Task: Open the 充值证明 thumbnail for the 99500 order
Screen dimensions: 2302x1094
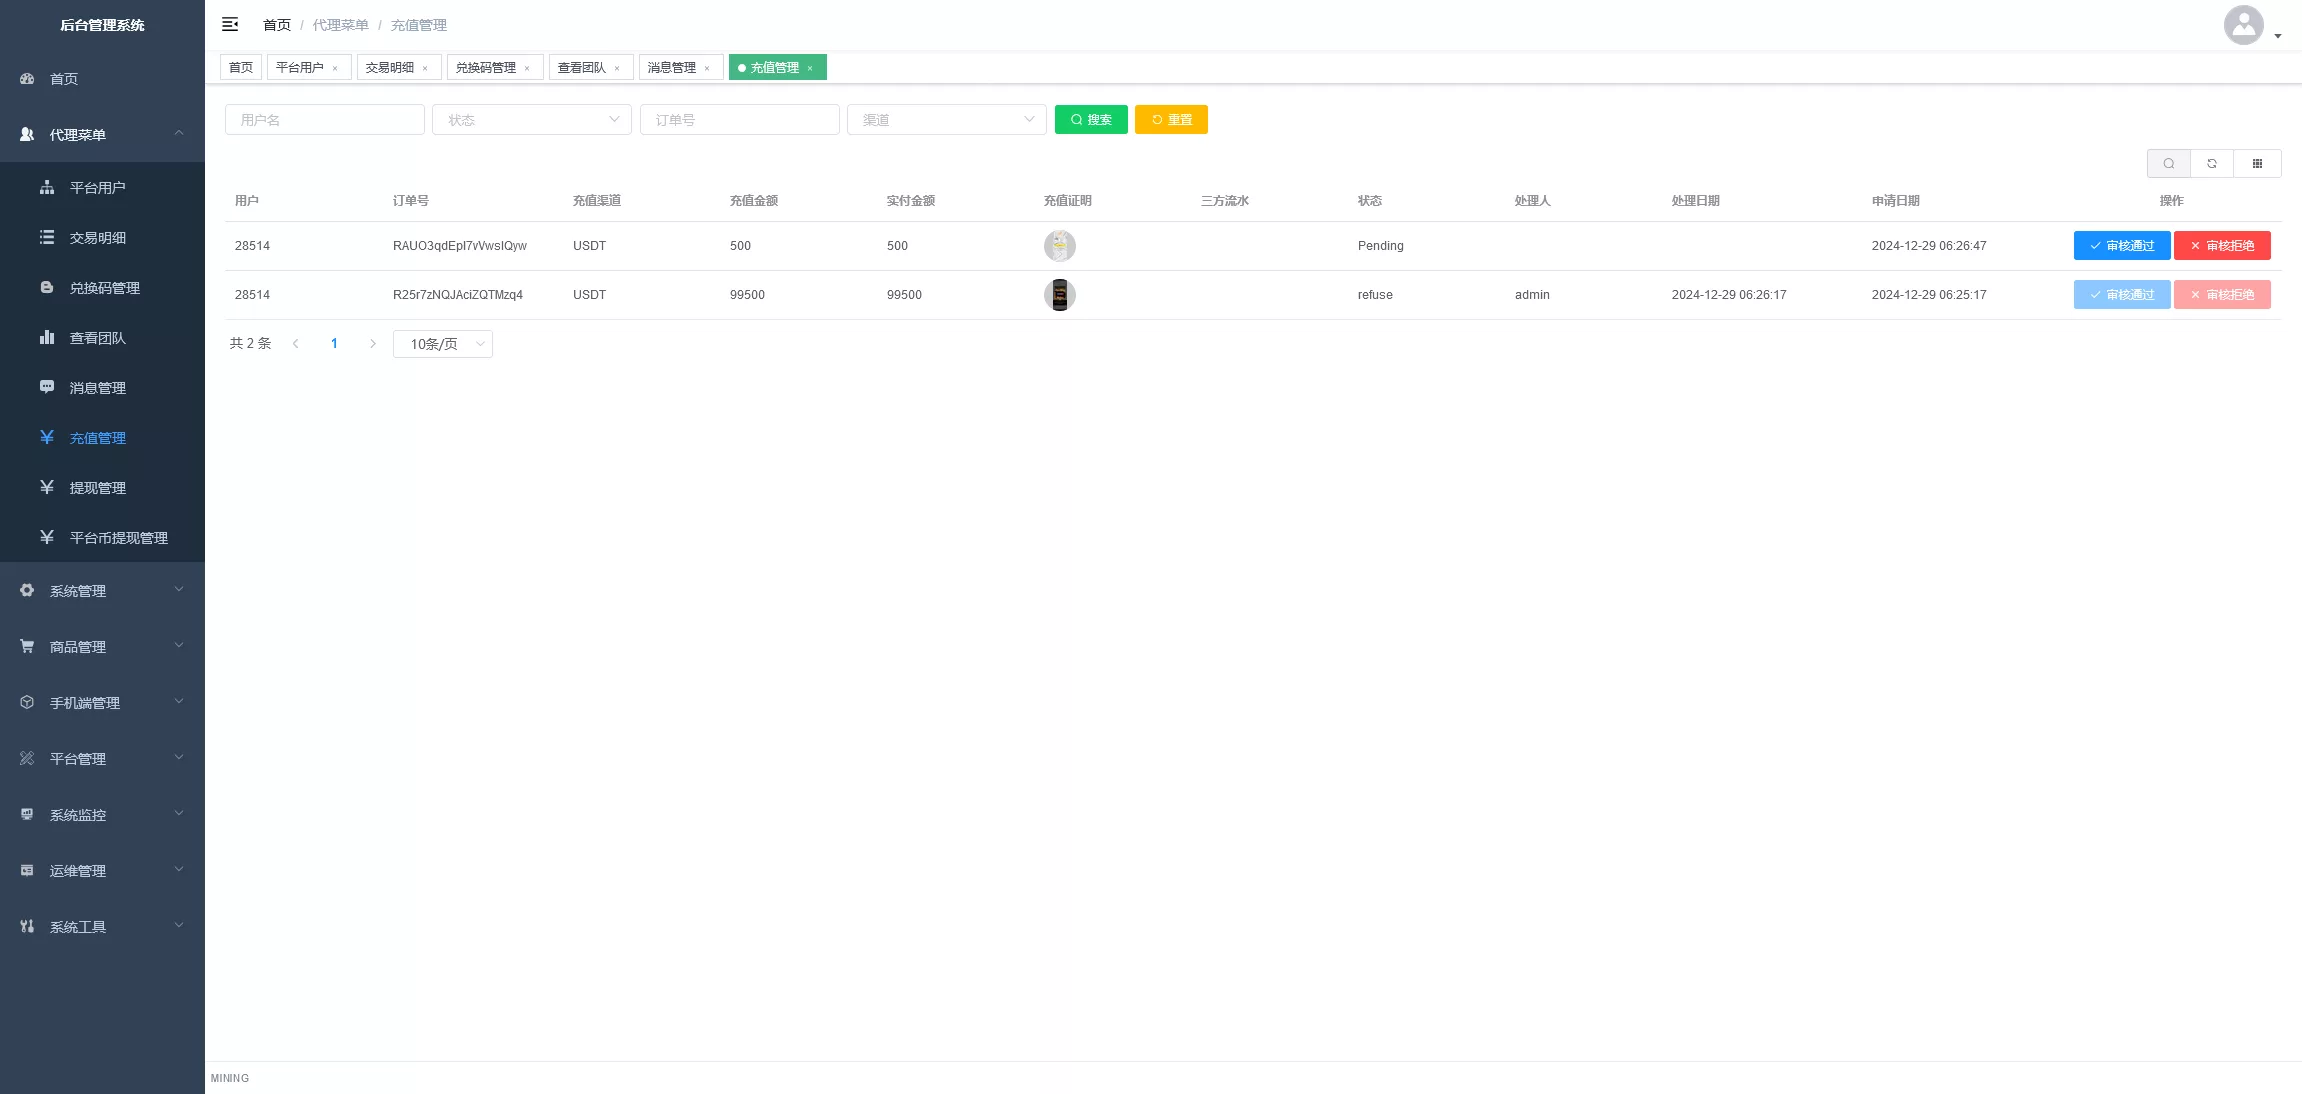Action: (1059, 295)
